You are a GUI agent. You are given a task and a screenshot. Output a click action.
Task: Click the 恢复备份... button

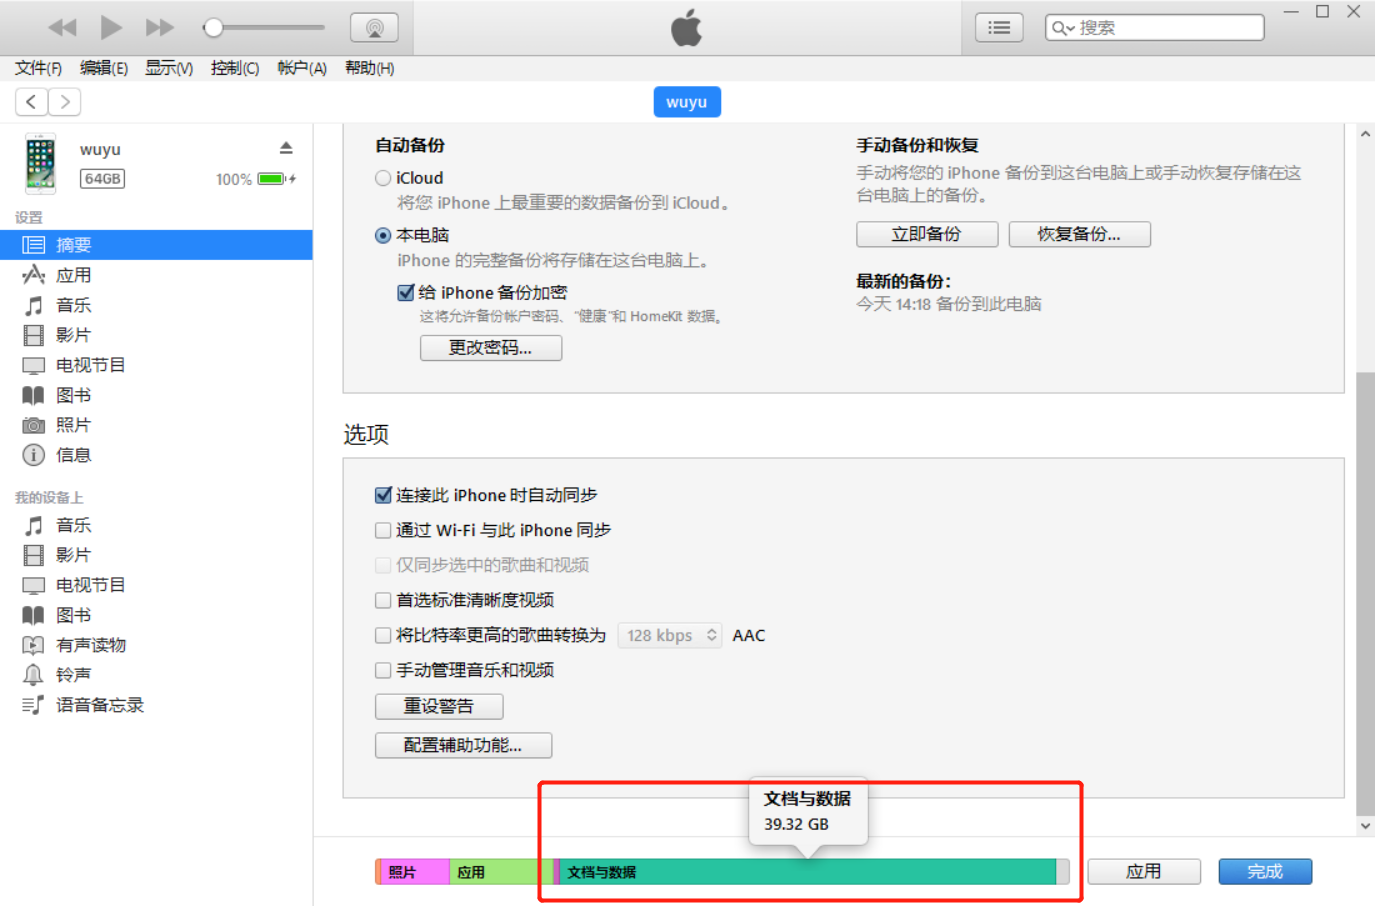click(x=1080, y=234)
